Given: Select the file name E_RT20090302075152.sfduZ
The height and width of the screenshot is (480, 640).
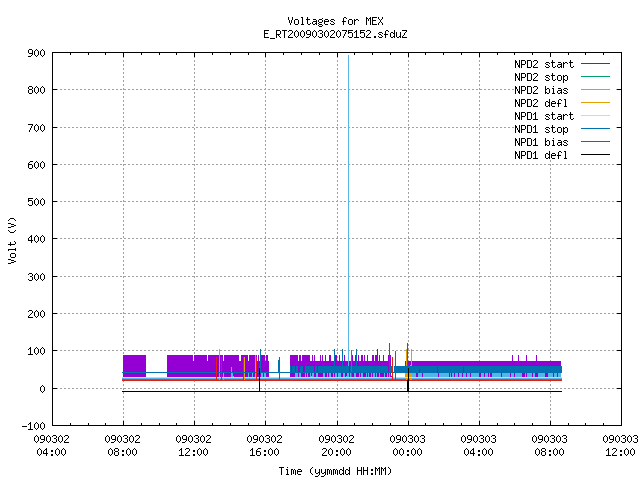Looking at the screenshot, I should click(x=335, y=34).
